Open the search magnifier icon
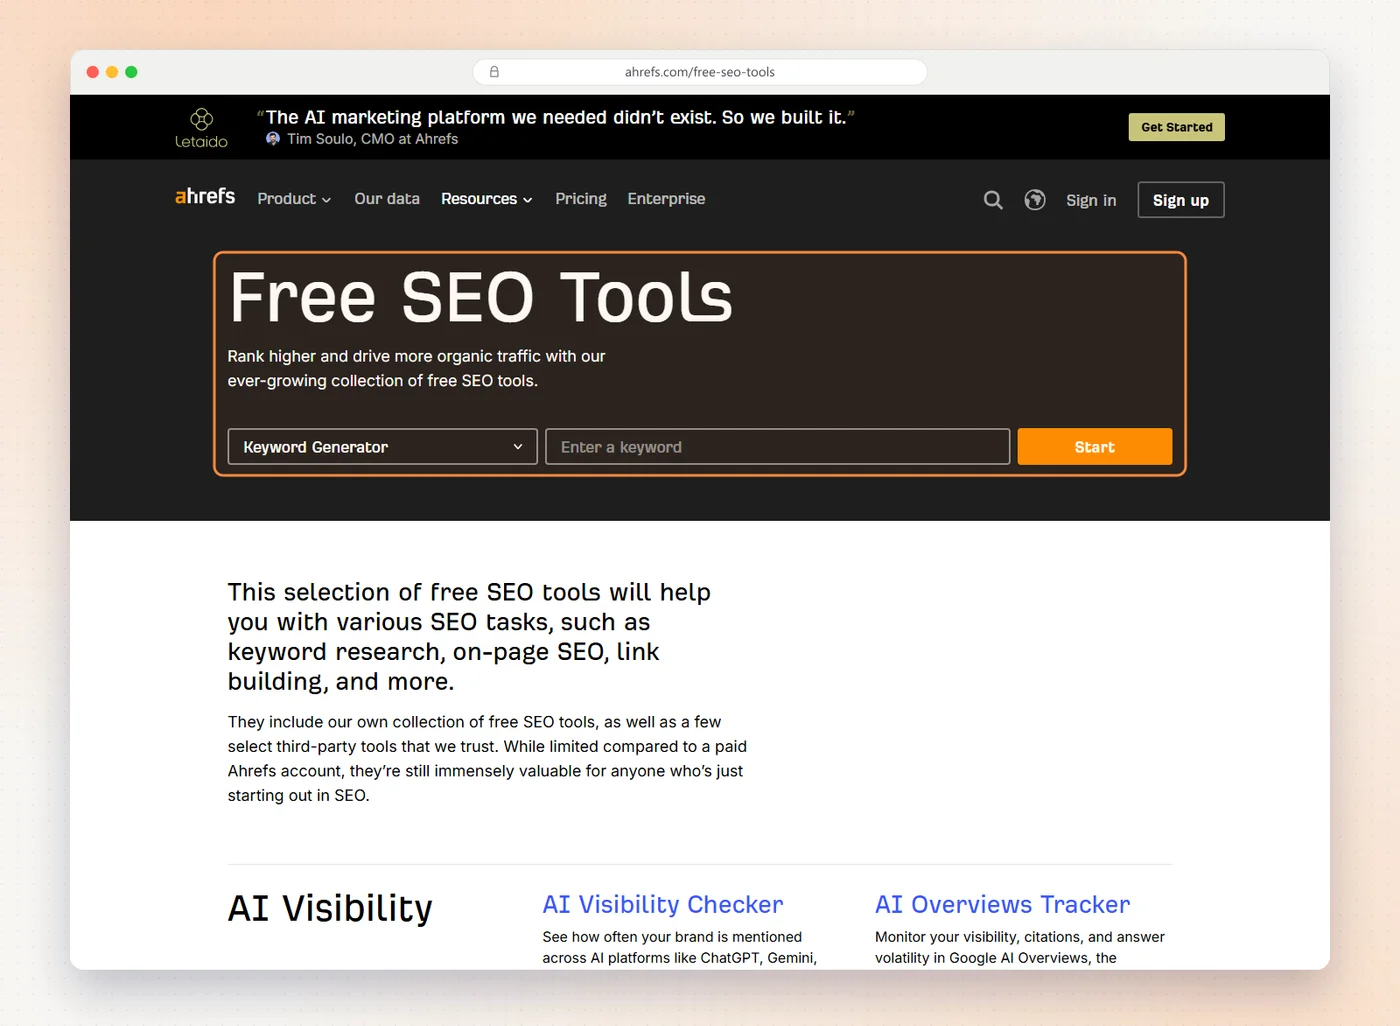 pyautogui.click(x=993, y=200)
